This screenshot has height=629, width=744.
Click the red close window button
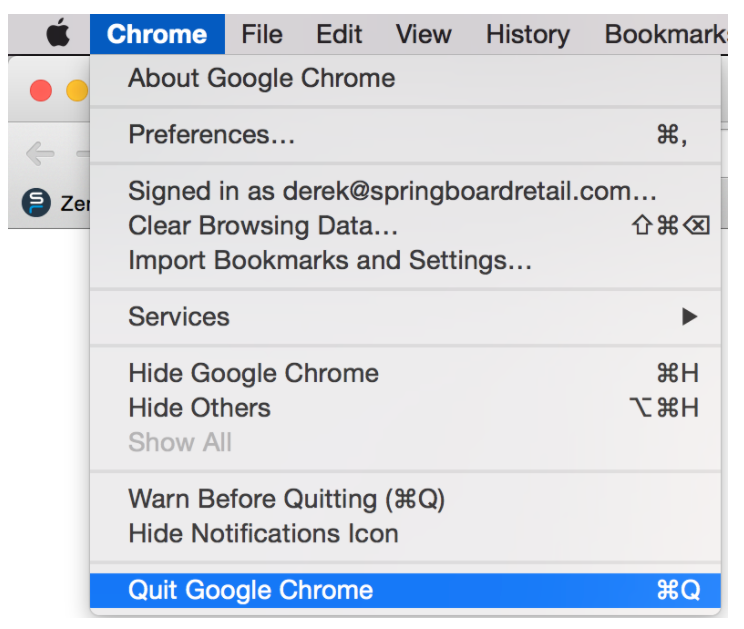pos(41,91)
